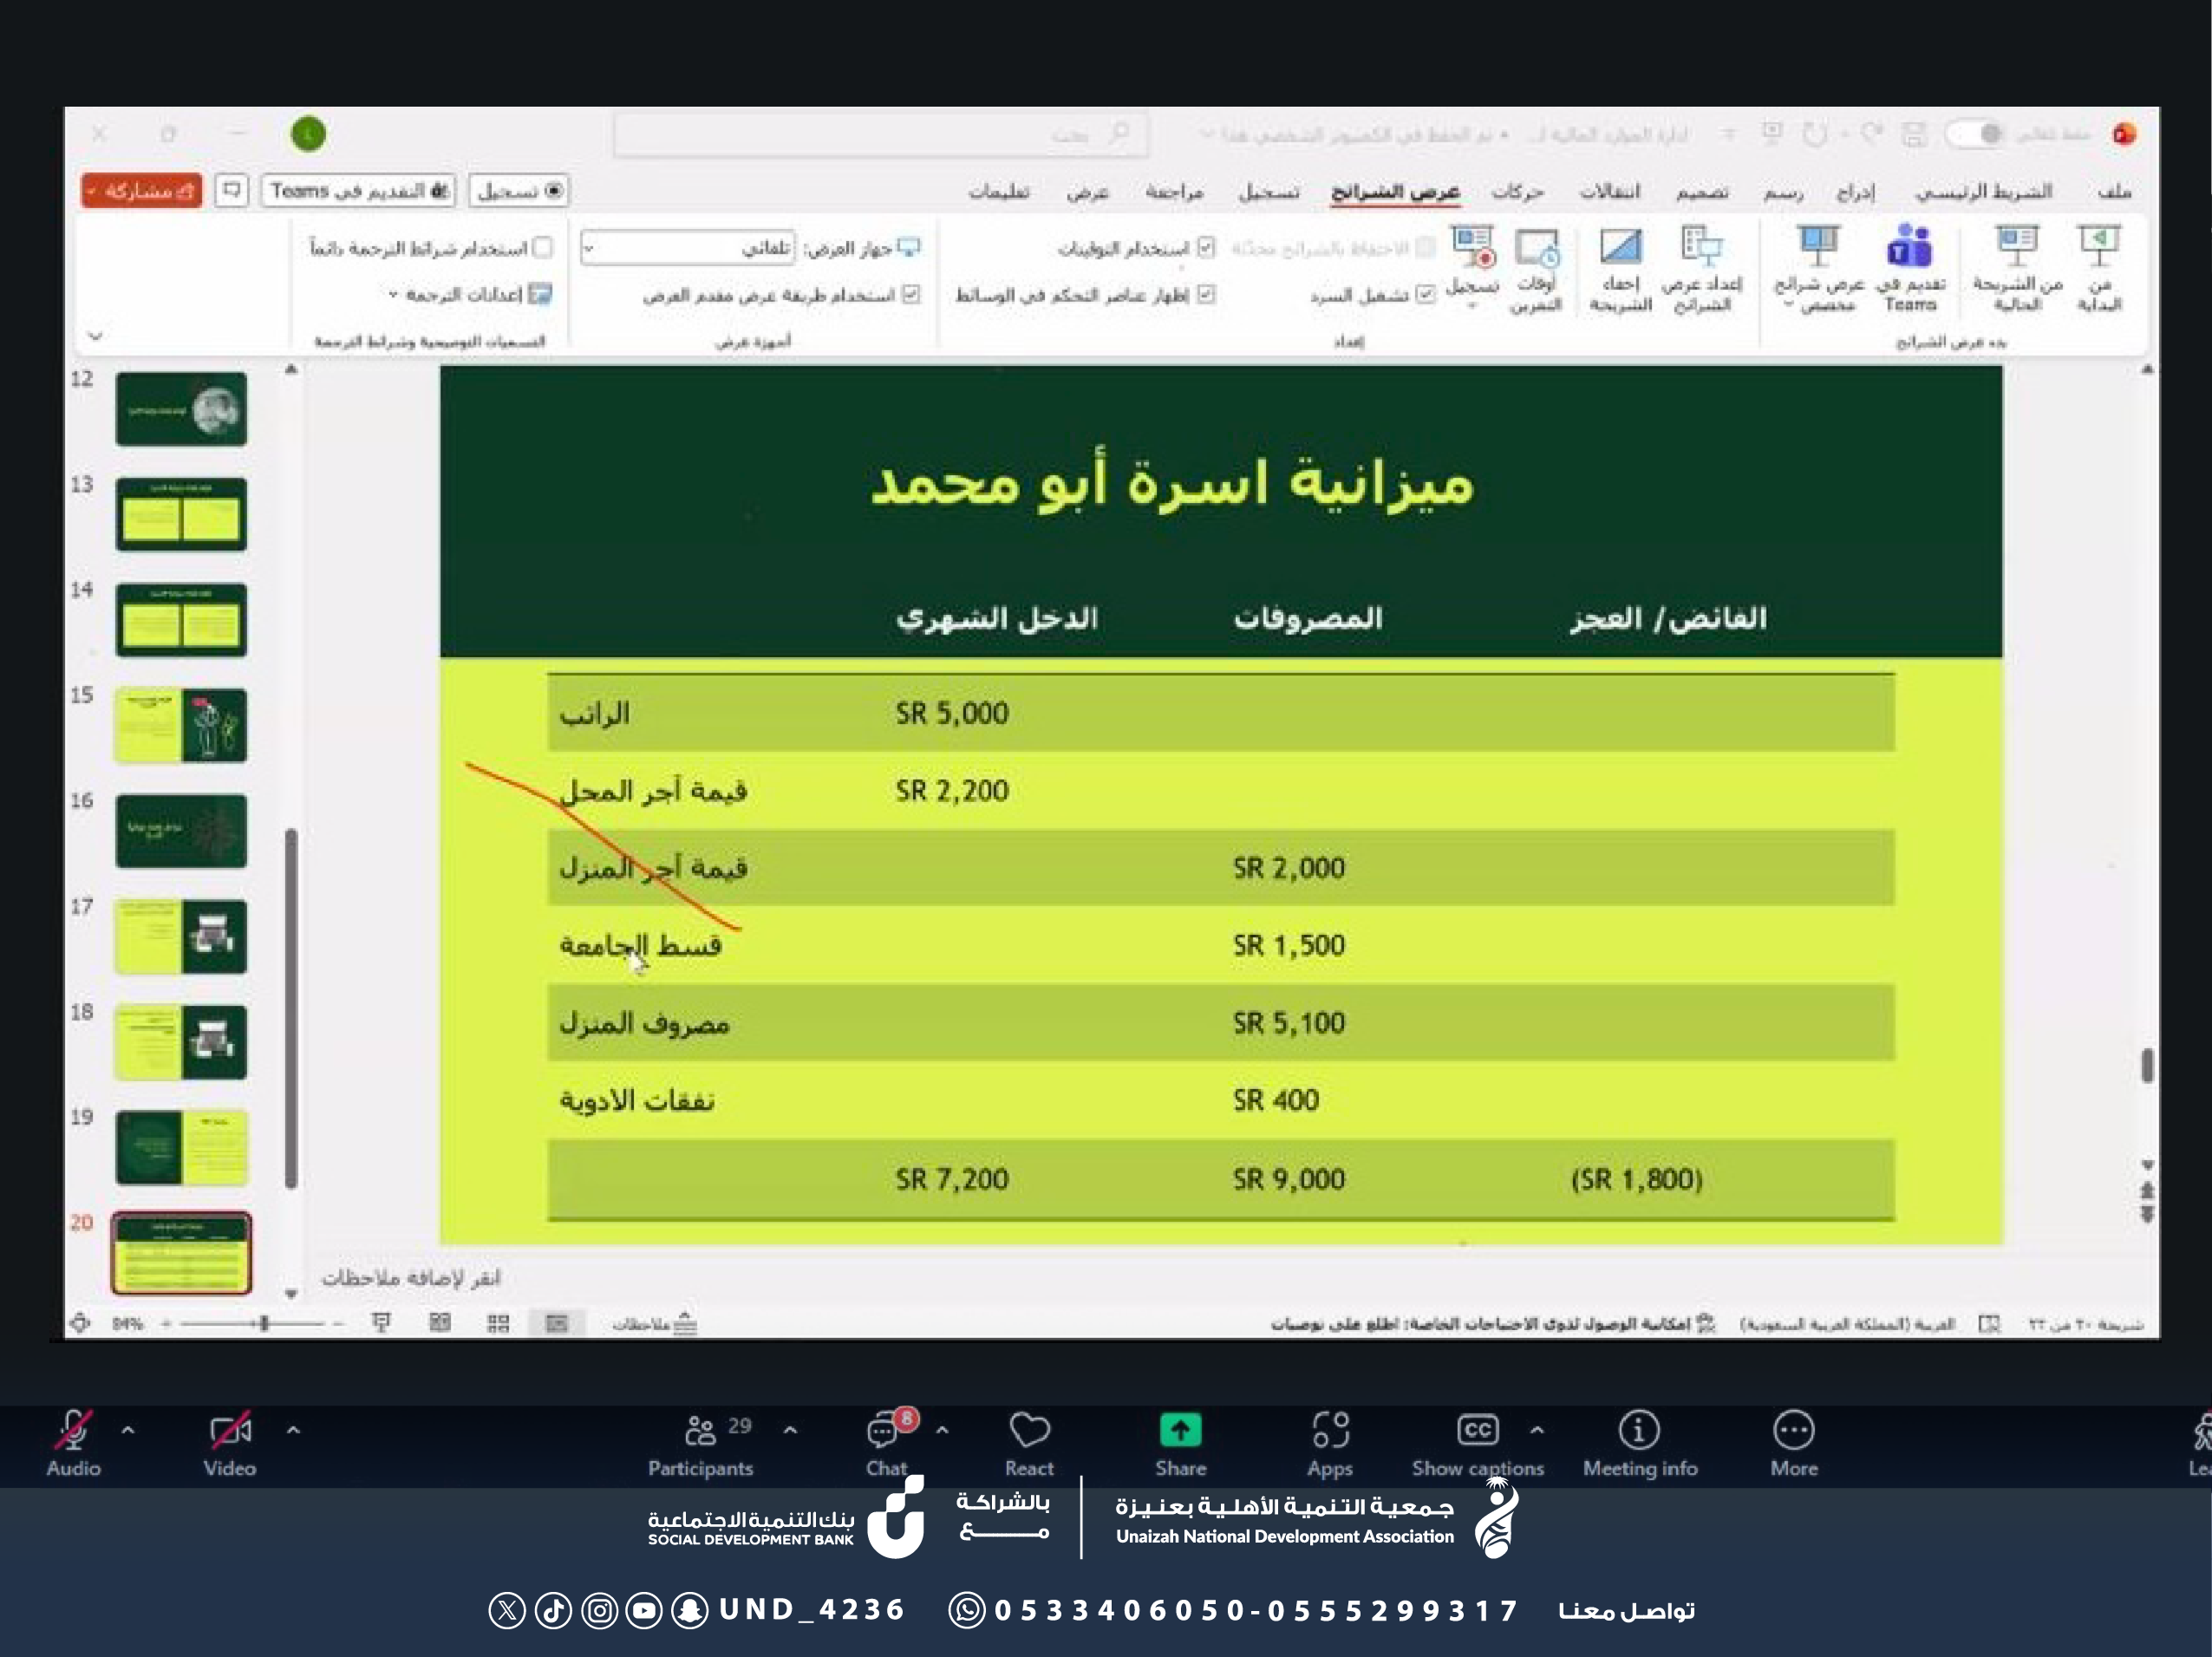2212x1657 pixels.
Task: Open the Chat icon with notification badge
Action: 884,1431
